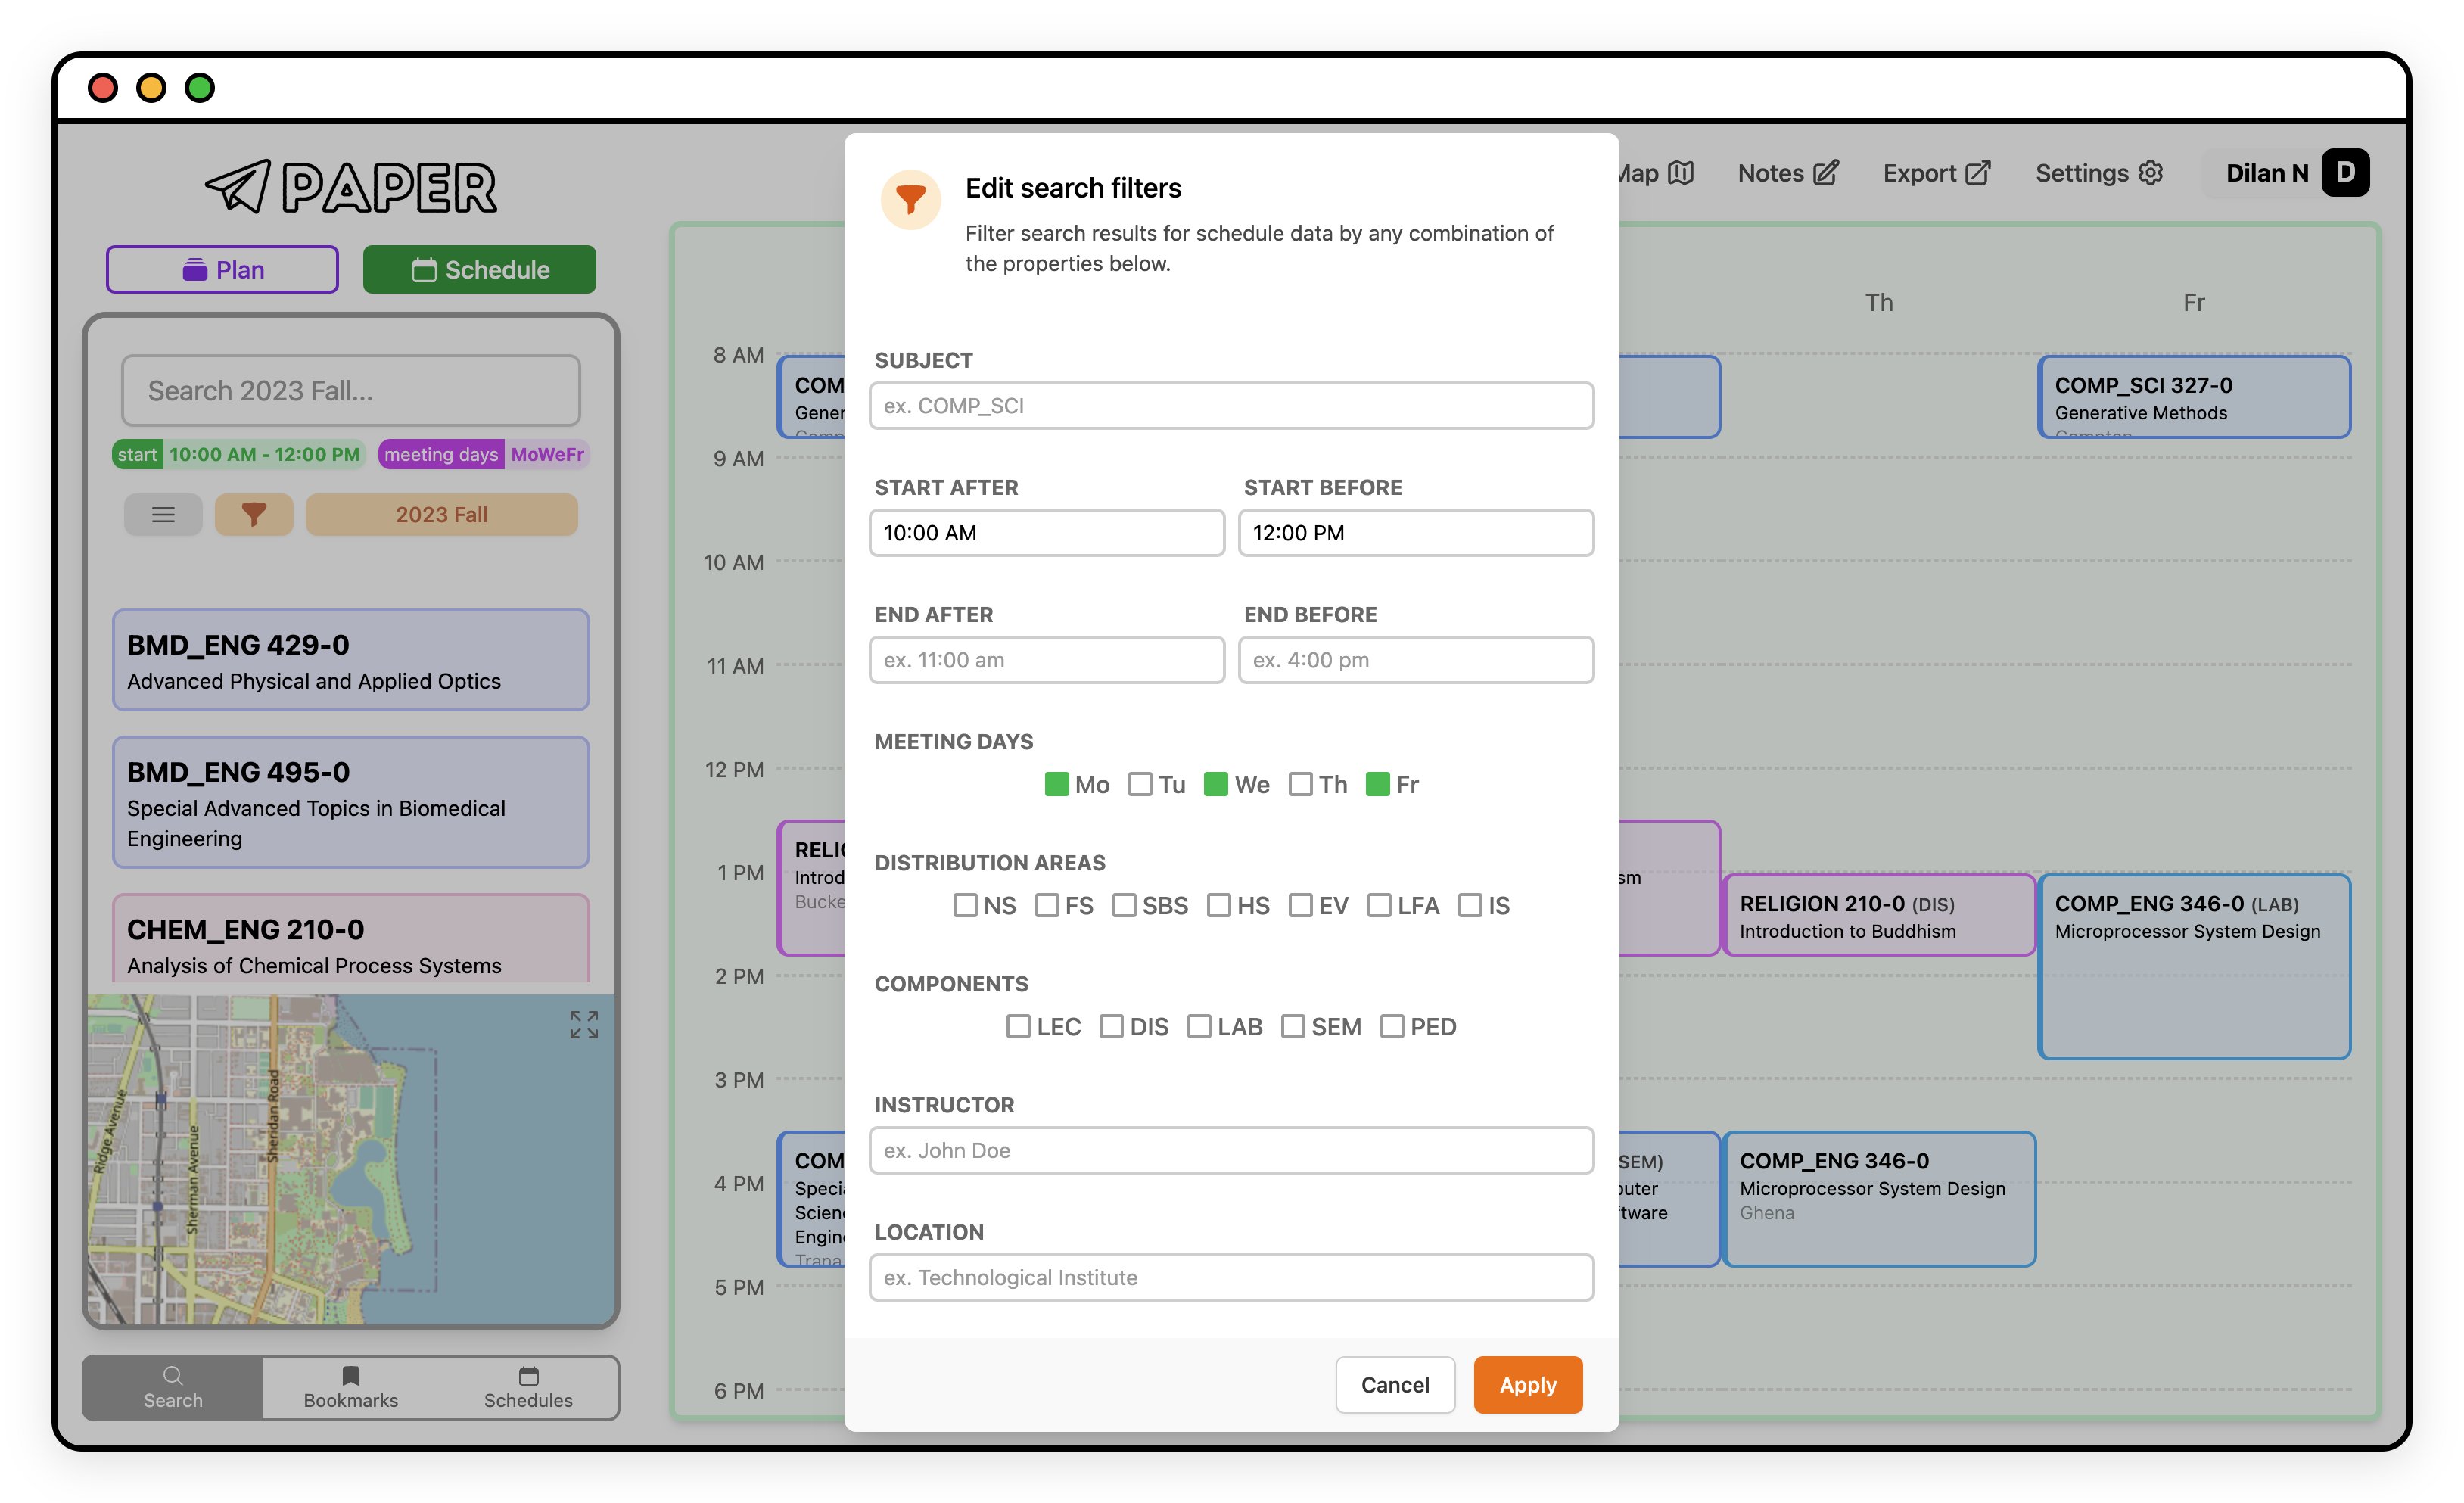This screenshot has width=2464, height=1503.
Task: Click Apply to save filters
Action: point(1527,1384)
